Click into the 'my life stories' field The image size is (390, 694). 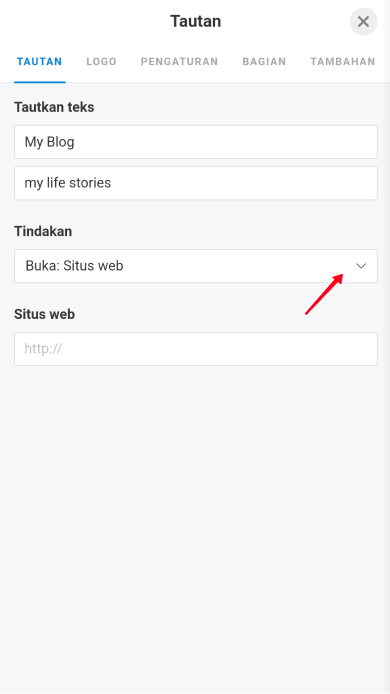196,183
